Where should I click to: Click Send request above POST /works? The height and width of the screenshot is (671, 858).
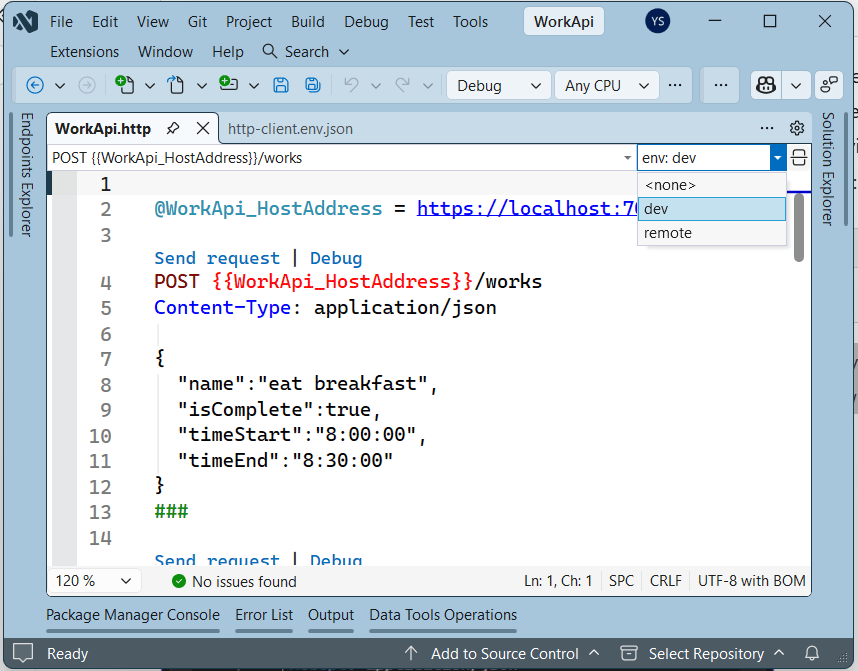click(x=217, y=258)
